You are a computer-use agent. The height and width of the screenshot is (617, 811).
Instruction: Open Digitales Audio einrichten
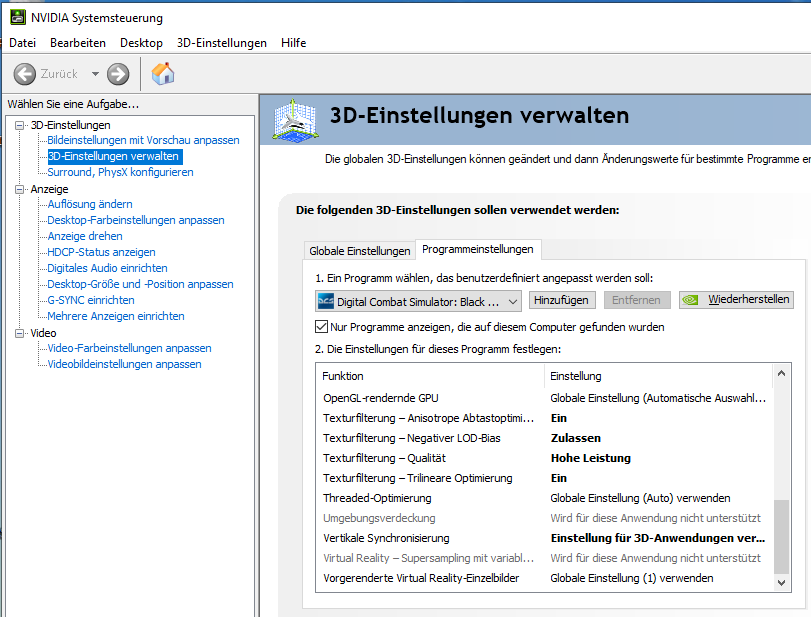(x=108, y=268)
